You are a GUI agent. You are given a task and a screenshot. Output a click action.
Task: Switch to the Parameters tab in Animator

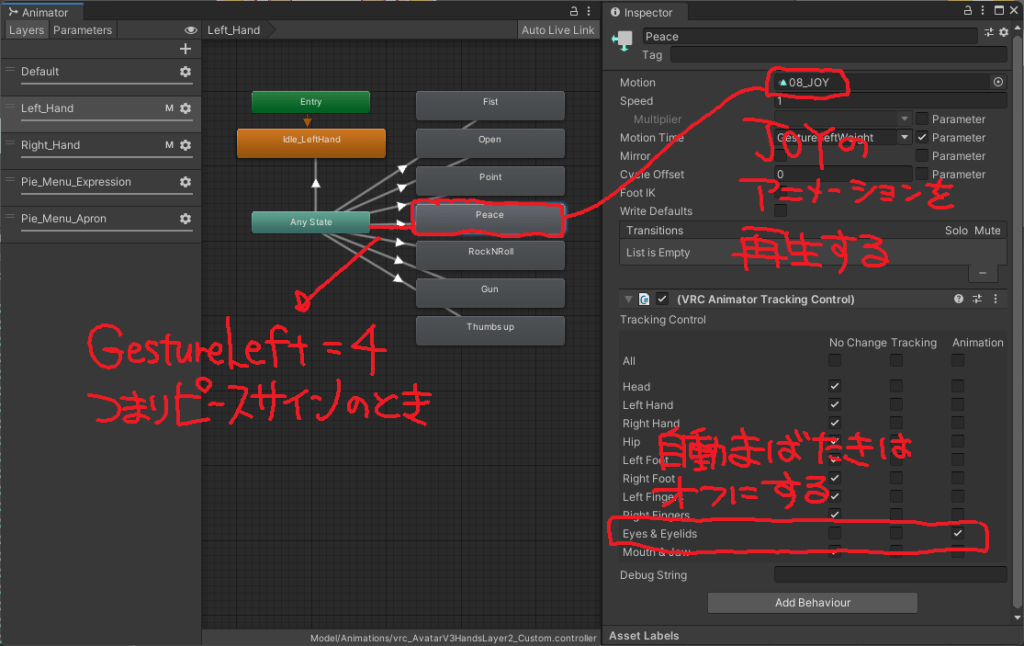[x=82, y=29]
